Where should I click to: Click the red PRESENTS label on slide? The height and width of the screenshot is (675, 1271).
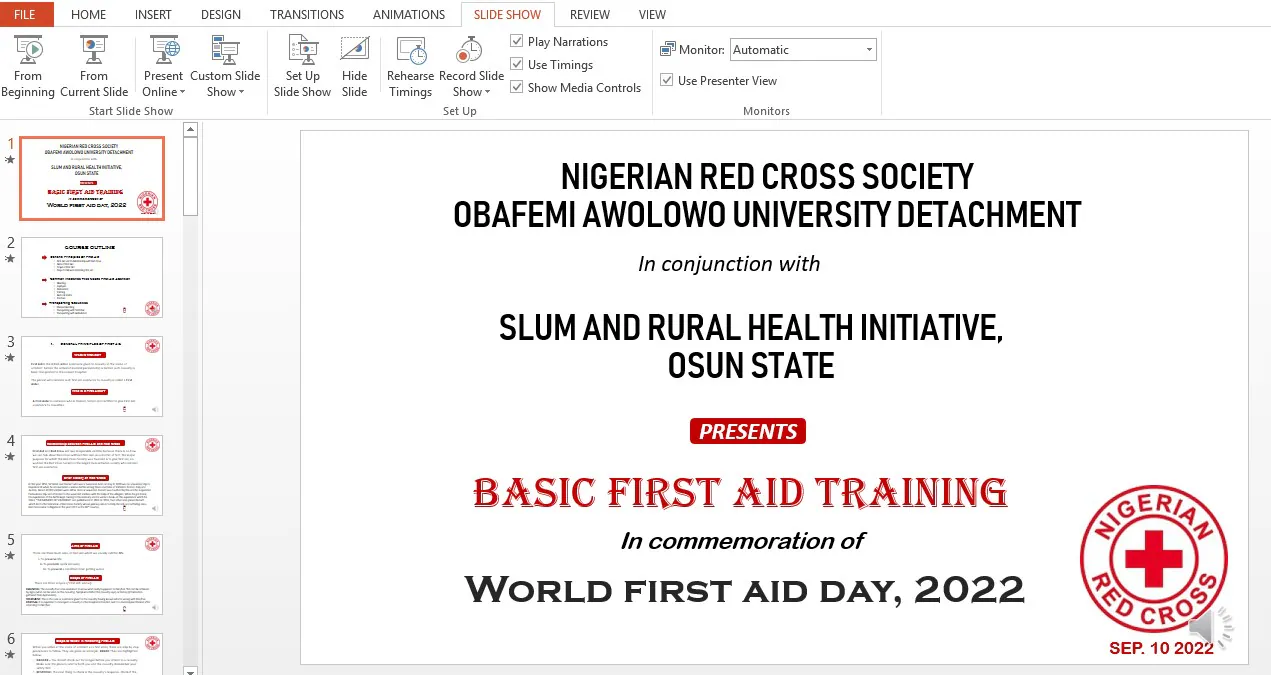(748, 432)
